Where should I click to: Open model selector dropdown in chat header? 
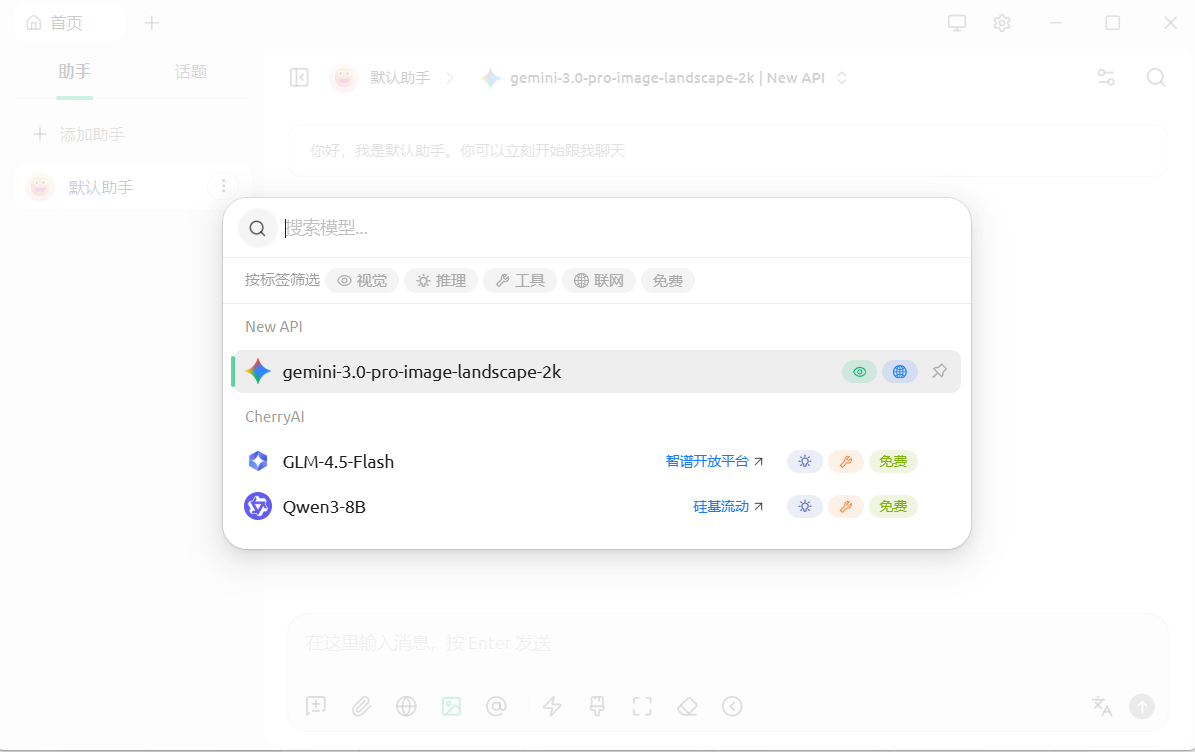pos(665,78)
